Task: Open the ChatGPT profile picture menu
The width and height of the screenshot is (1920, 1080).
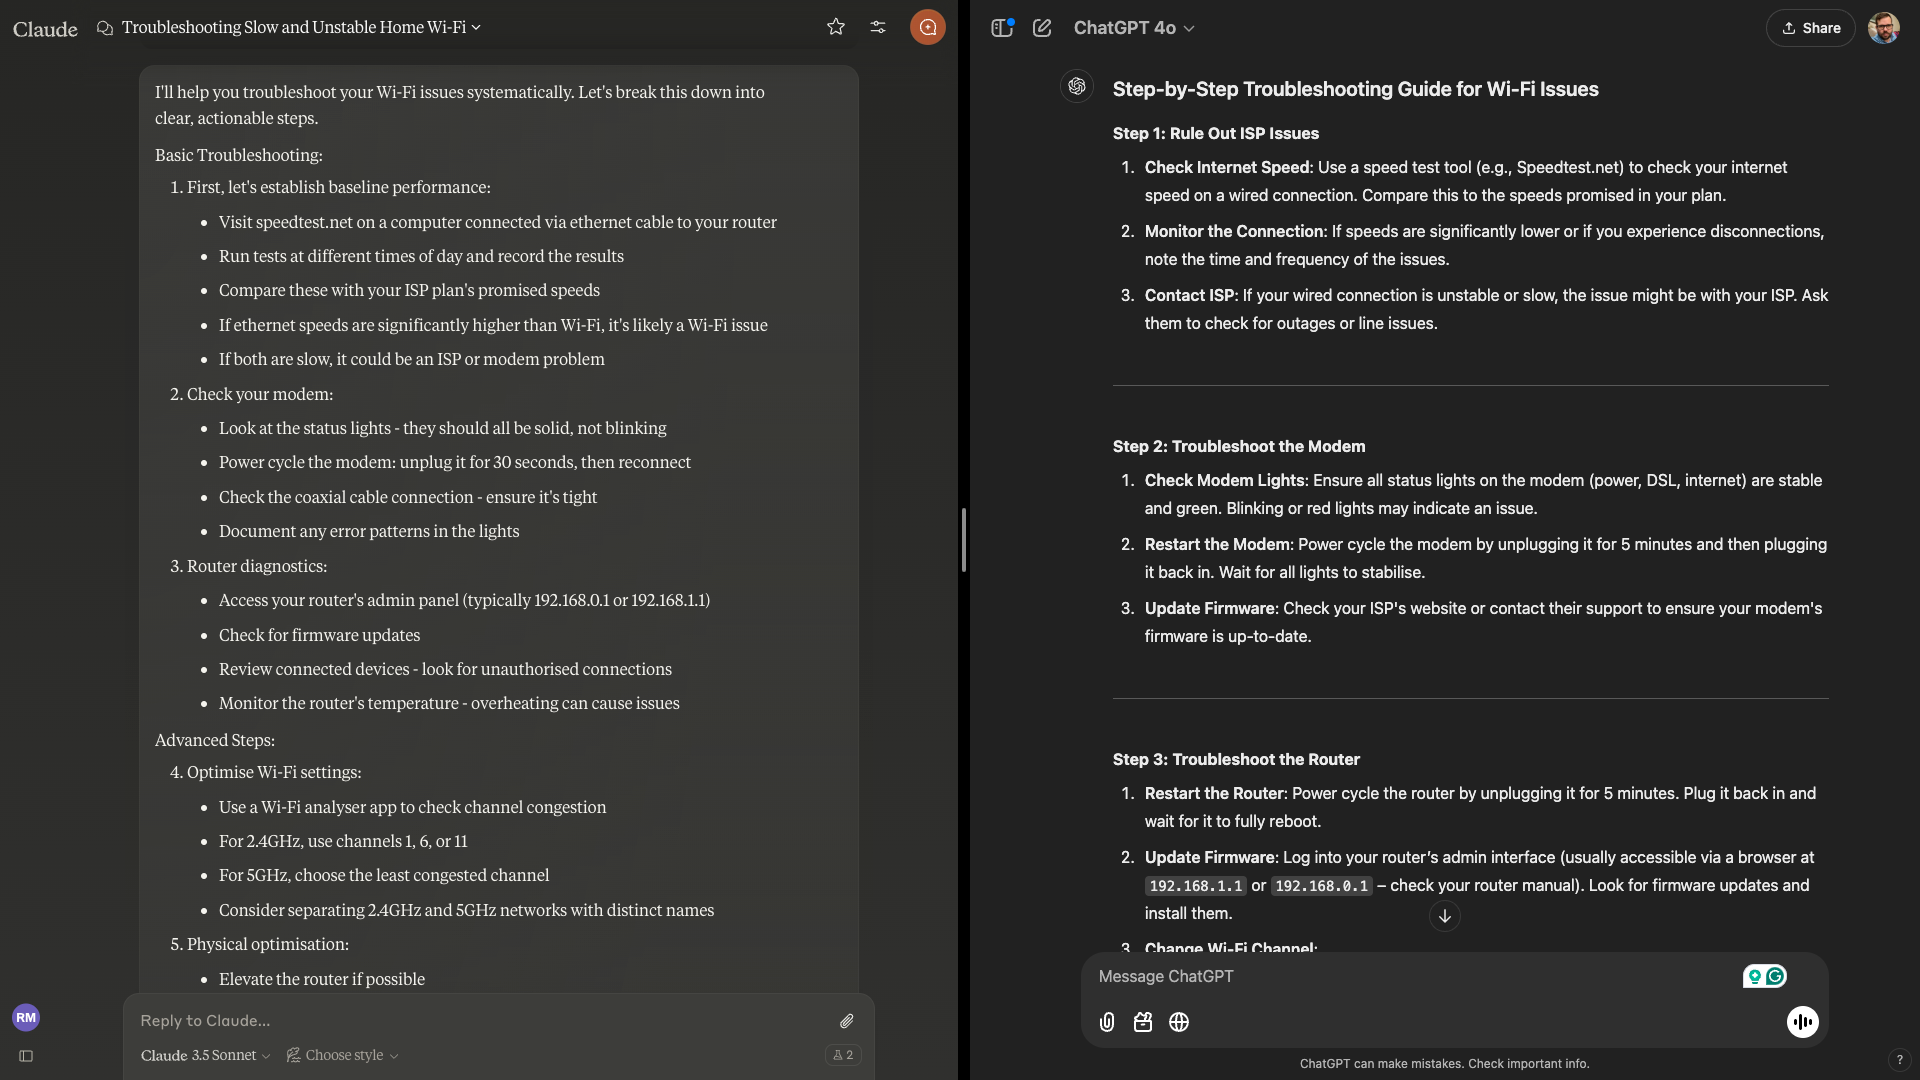Action: [x=1884, y=28]
